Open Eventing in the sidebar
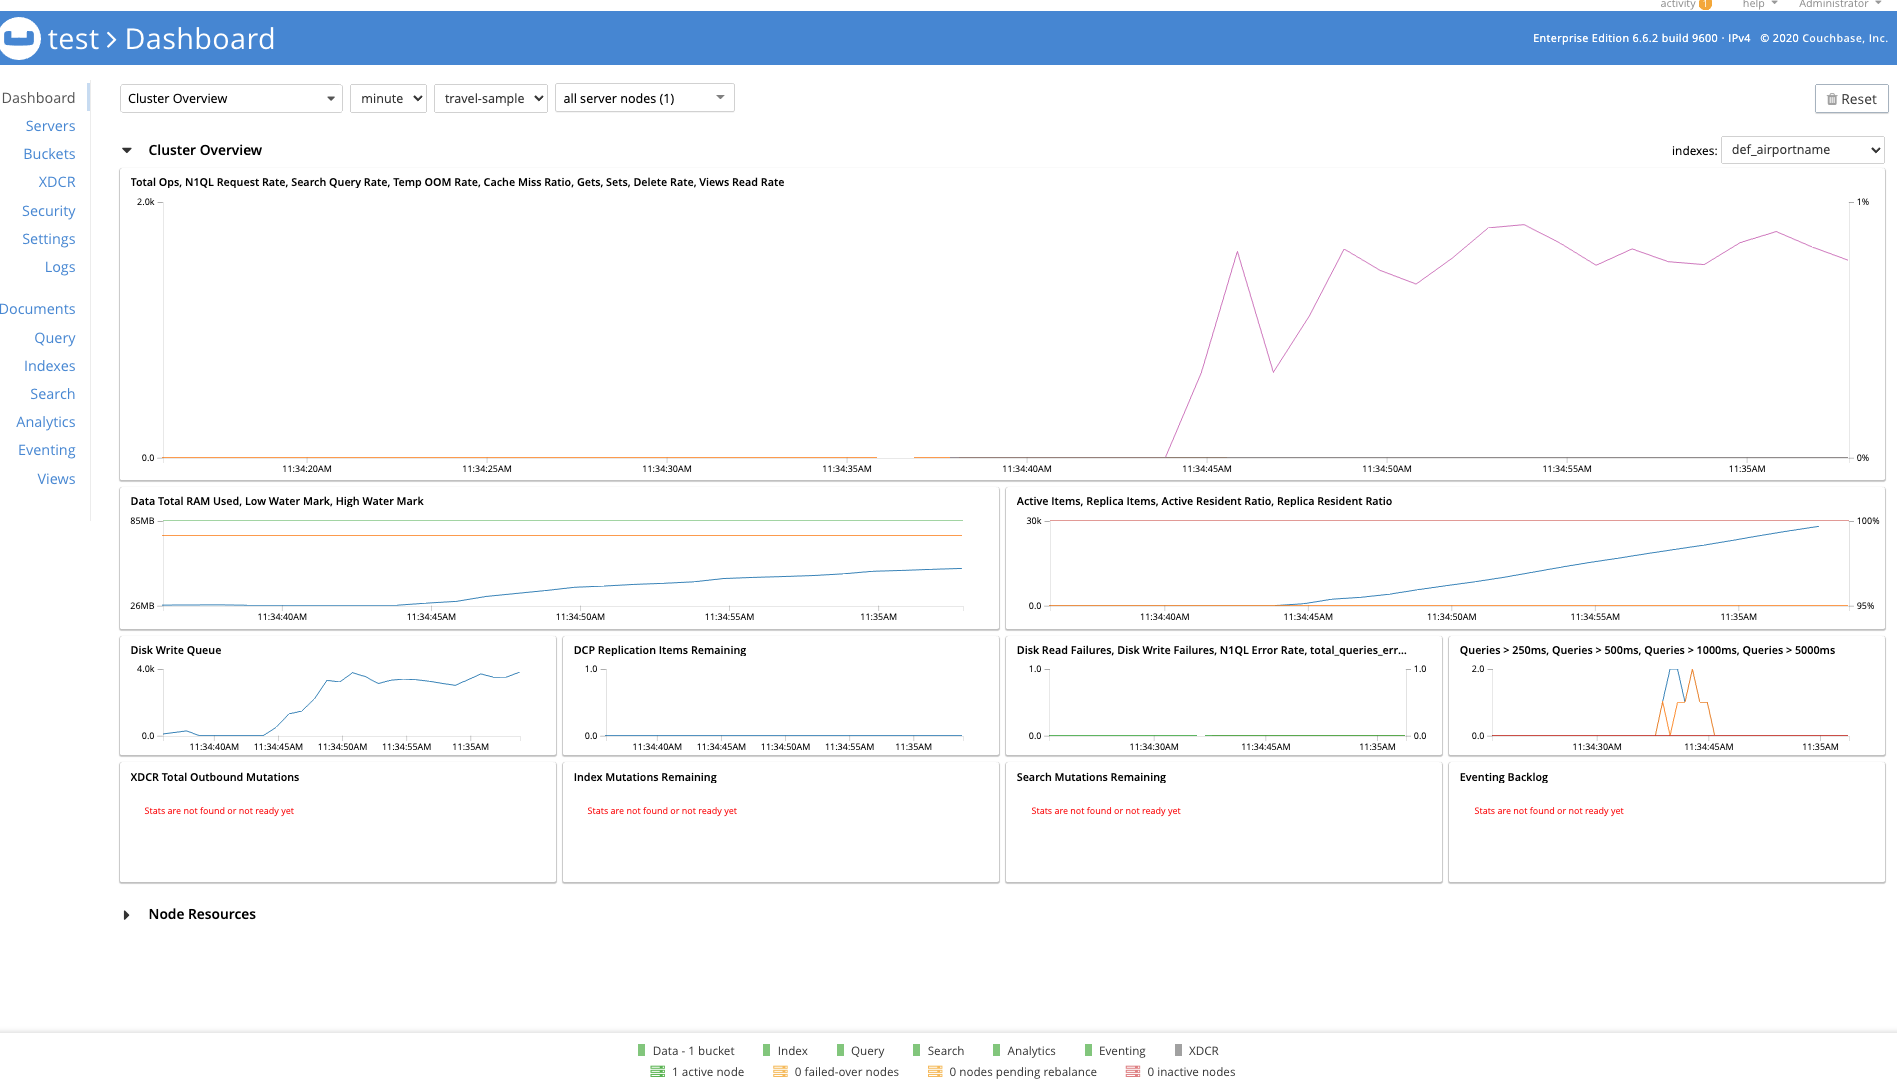This screenshot has width=1897, height=1081. pyautogui.click(x=46, y=450)
